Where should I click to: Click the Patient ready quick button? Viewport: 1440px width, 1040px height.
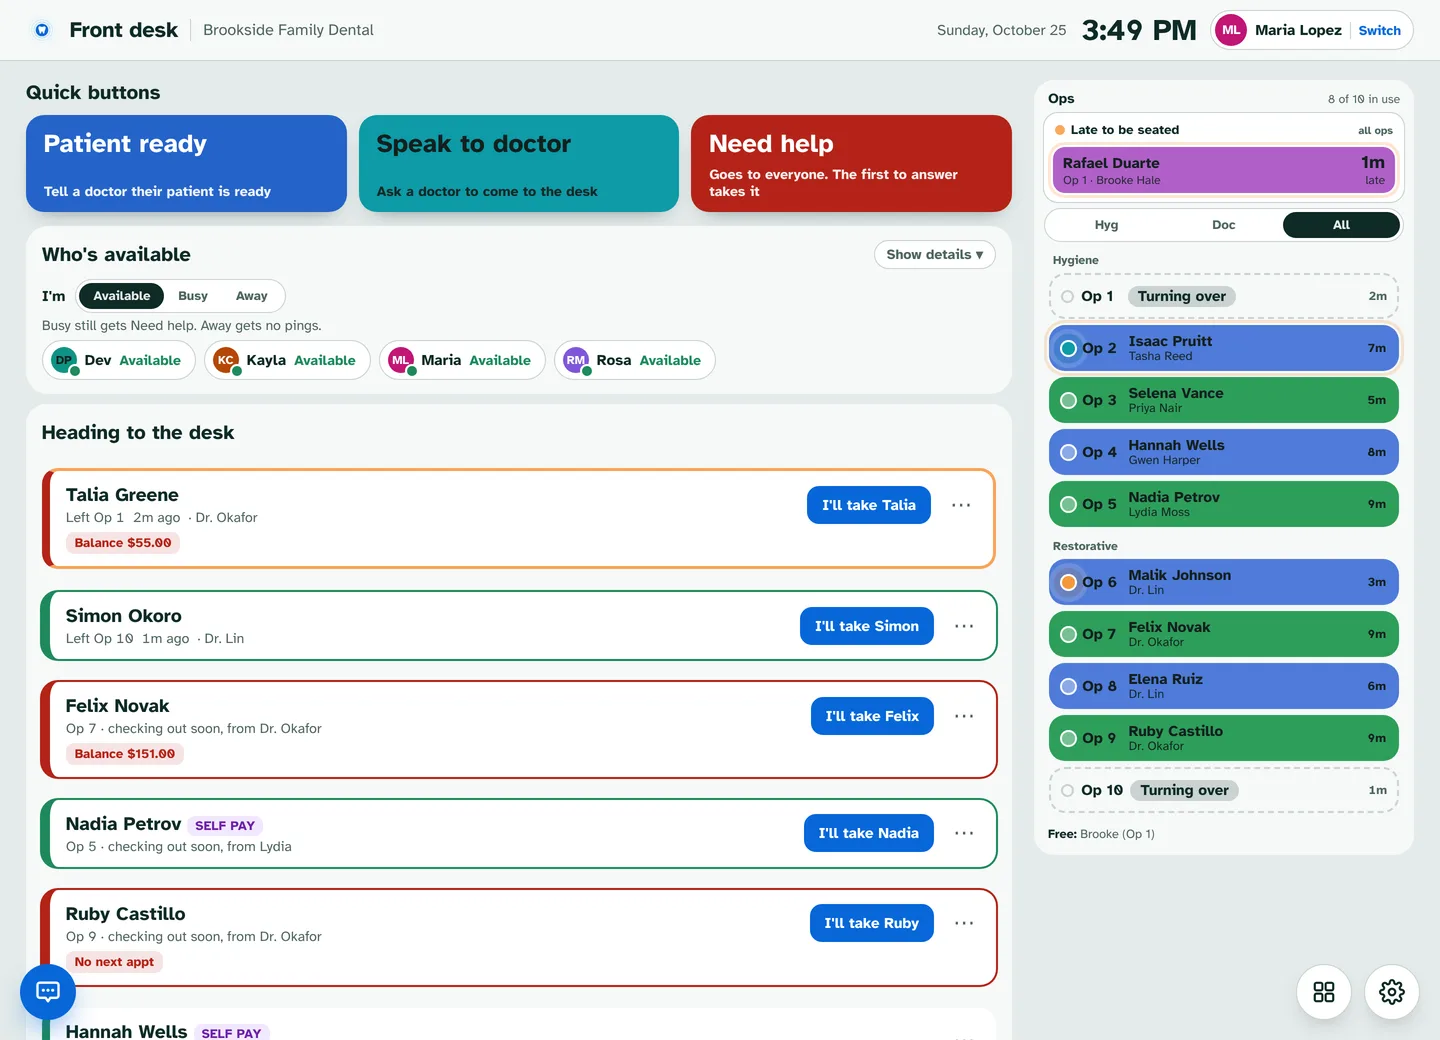coord(186,163)
